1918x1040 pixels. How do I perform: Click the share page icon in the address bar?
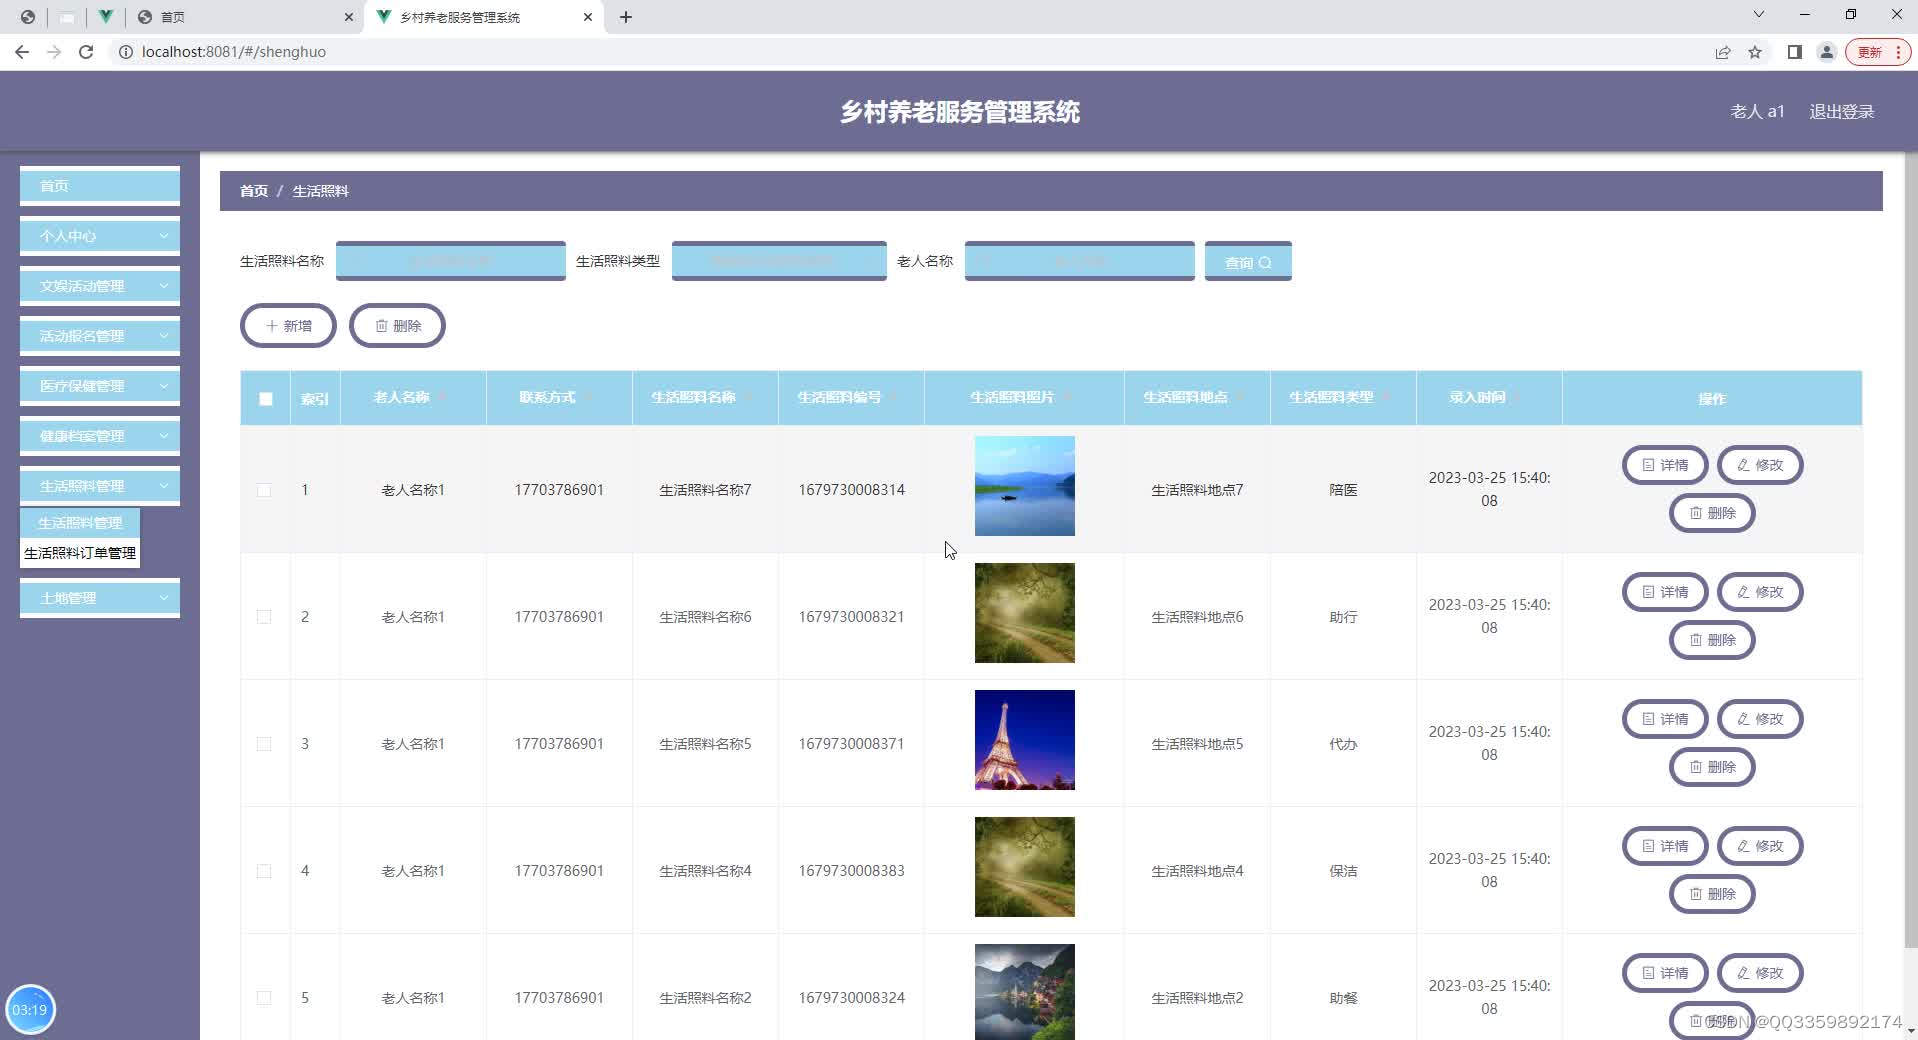point(1723,52)
